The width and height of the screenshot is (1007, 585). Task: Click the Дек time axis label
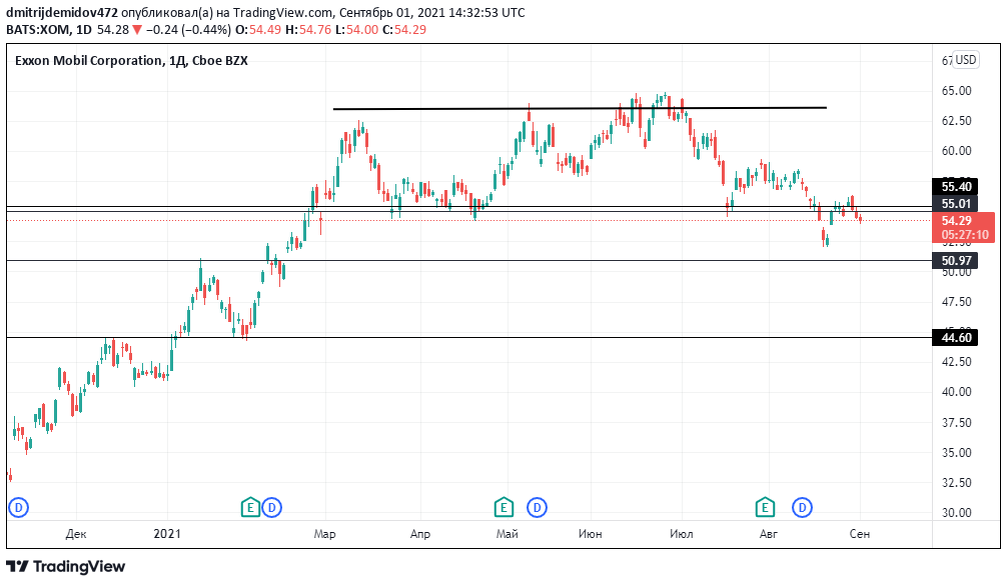tap(76, 534)
